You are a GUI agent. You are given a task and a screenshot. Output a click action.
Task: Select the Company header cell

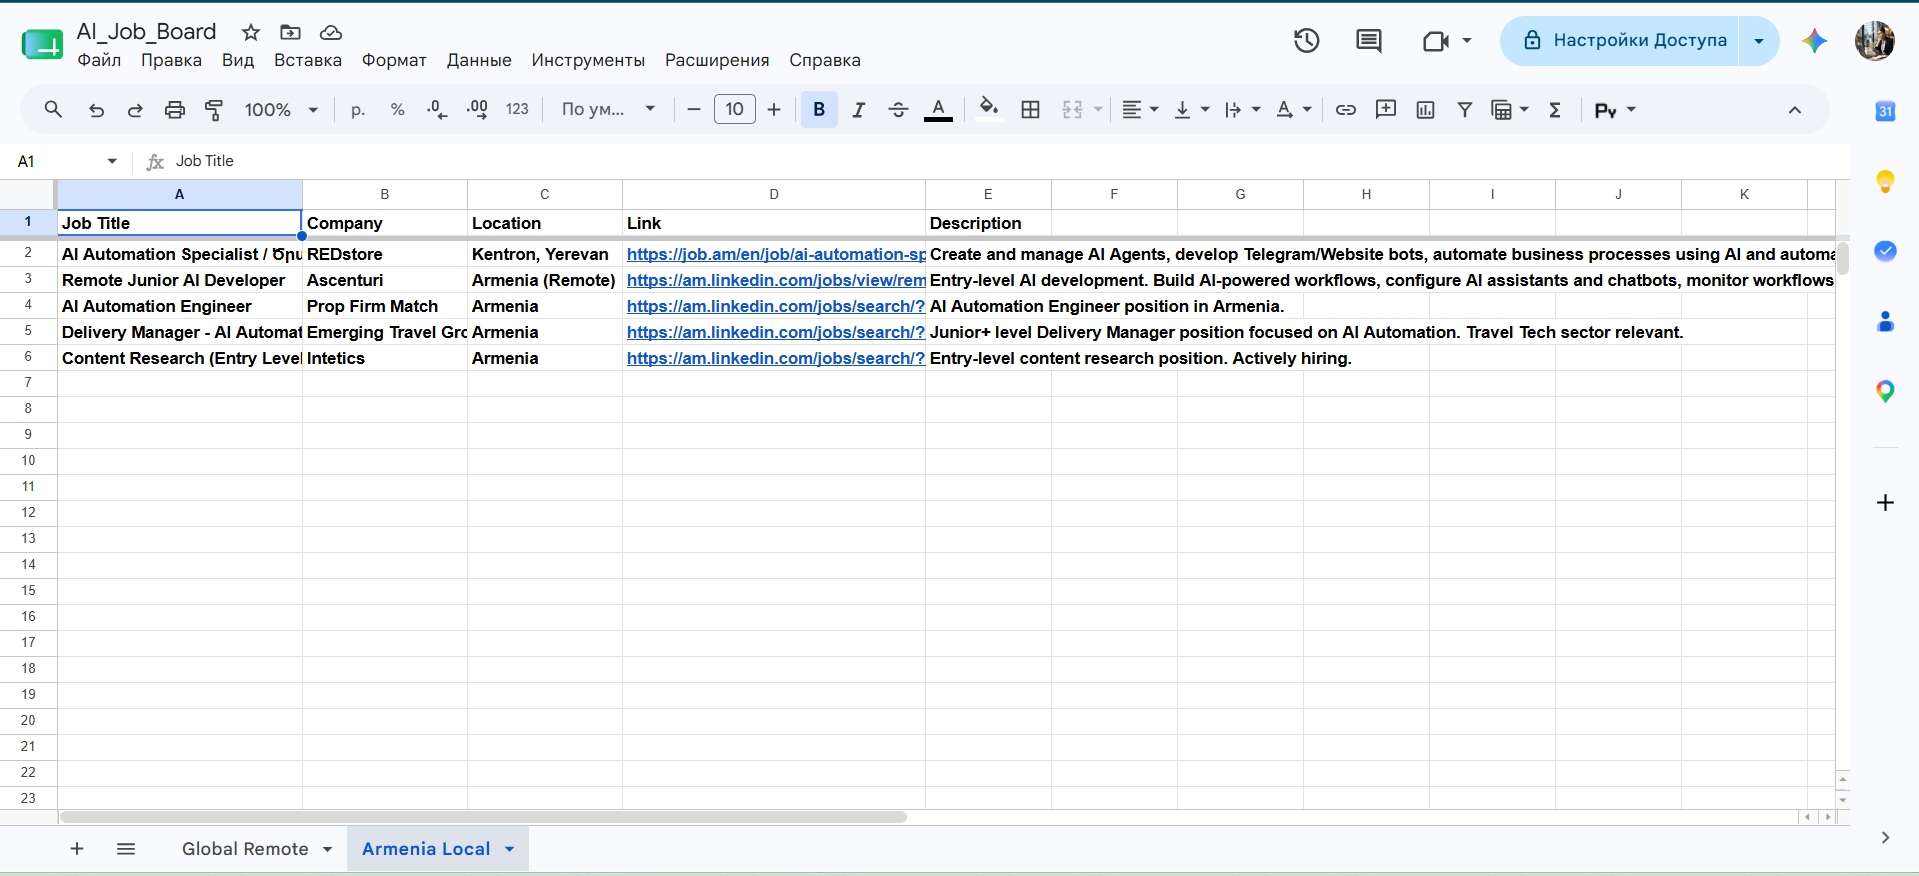(385, 223)
